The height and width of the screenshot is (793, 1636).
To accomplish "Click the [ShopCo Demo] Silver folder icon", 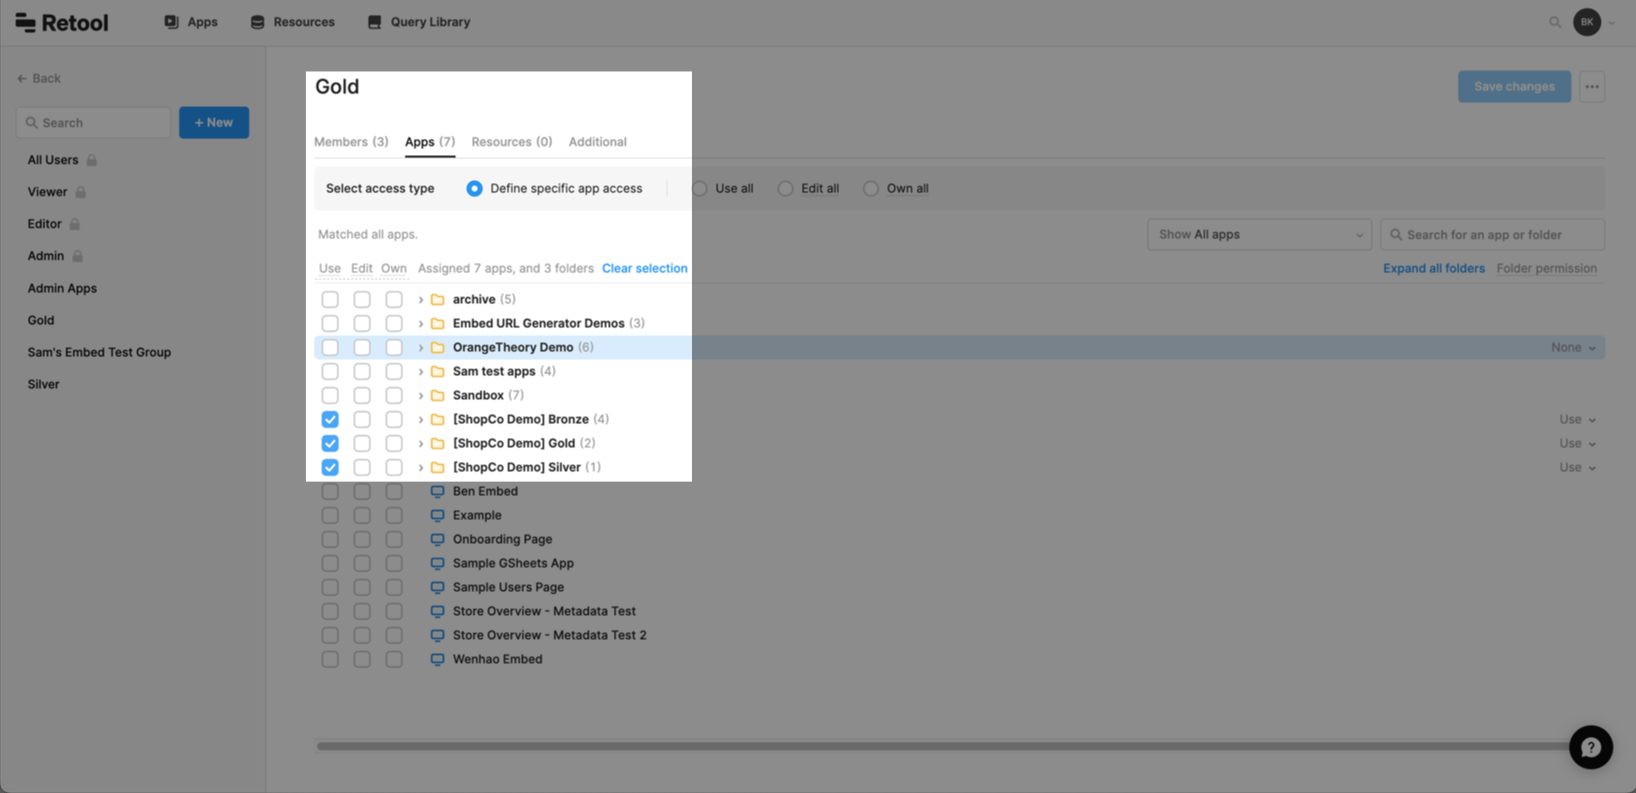I will tap(437, 467).
